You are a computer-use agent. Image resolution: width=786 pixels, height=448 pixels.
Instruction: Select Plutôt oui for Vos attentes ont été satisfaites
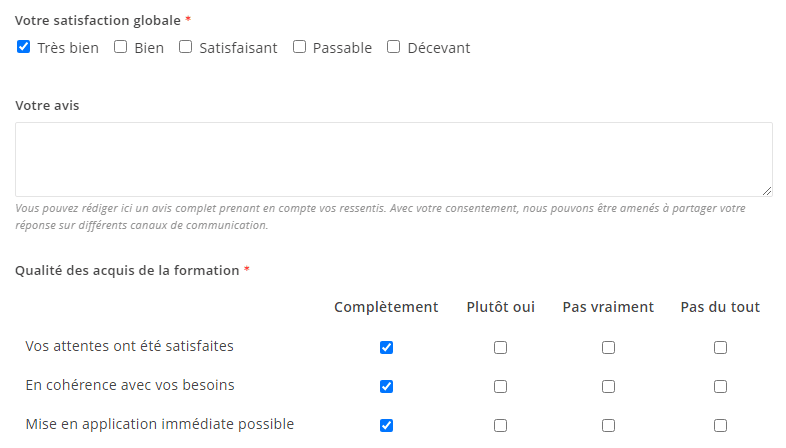tap(500, 347)
